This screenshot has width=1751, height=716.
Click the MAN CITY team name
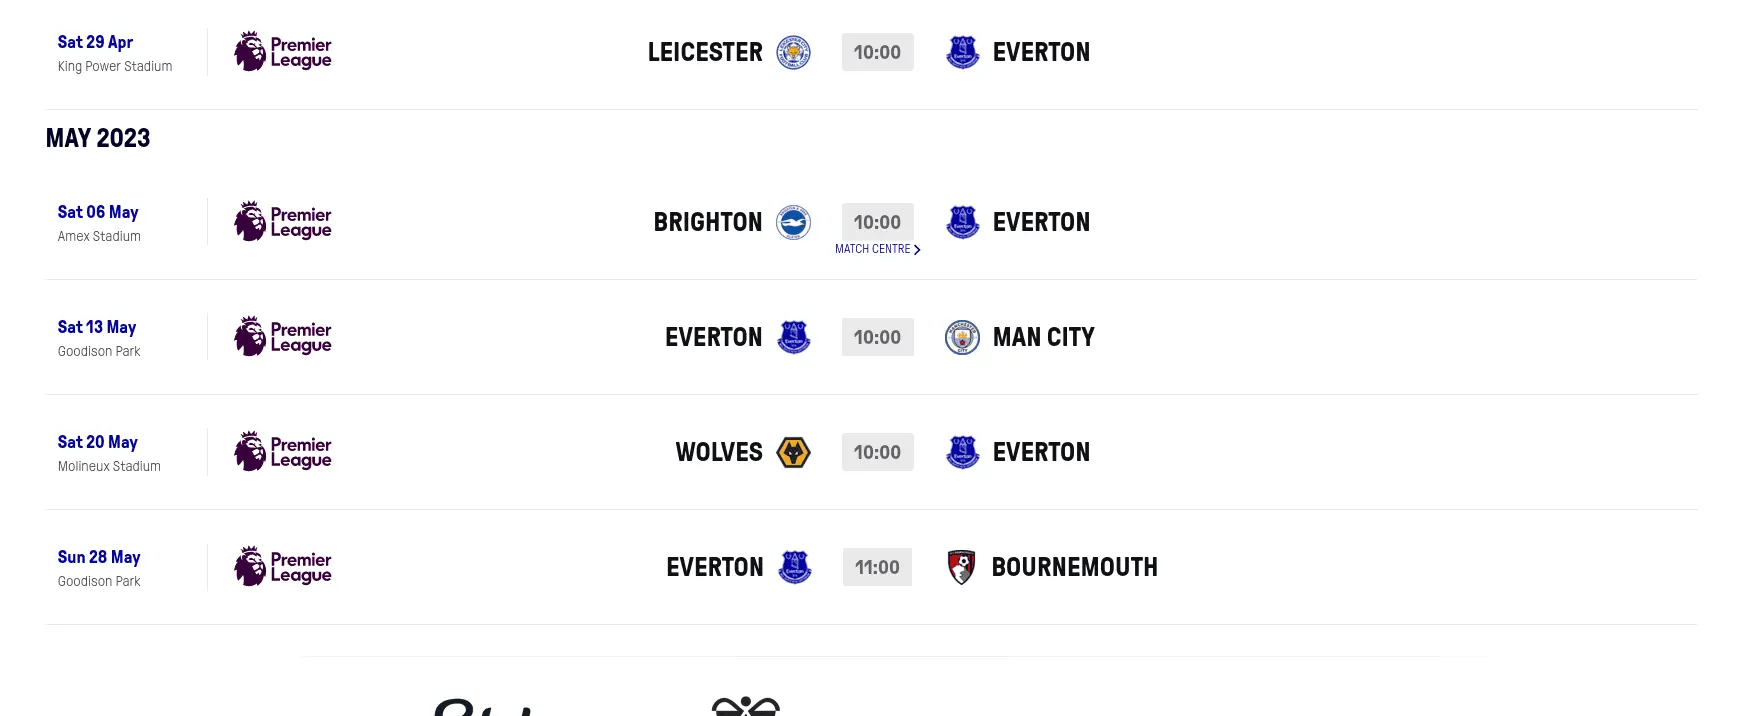(1043, 338)
